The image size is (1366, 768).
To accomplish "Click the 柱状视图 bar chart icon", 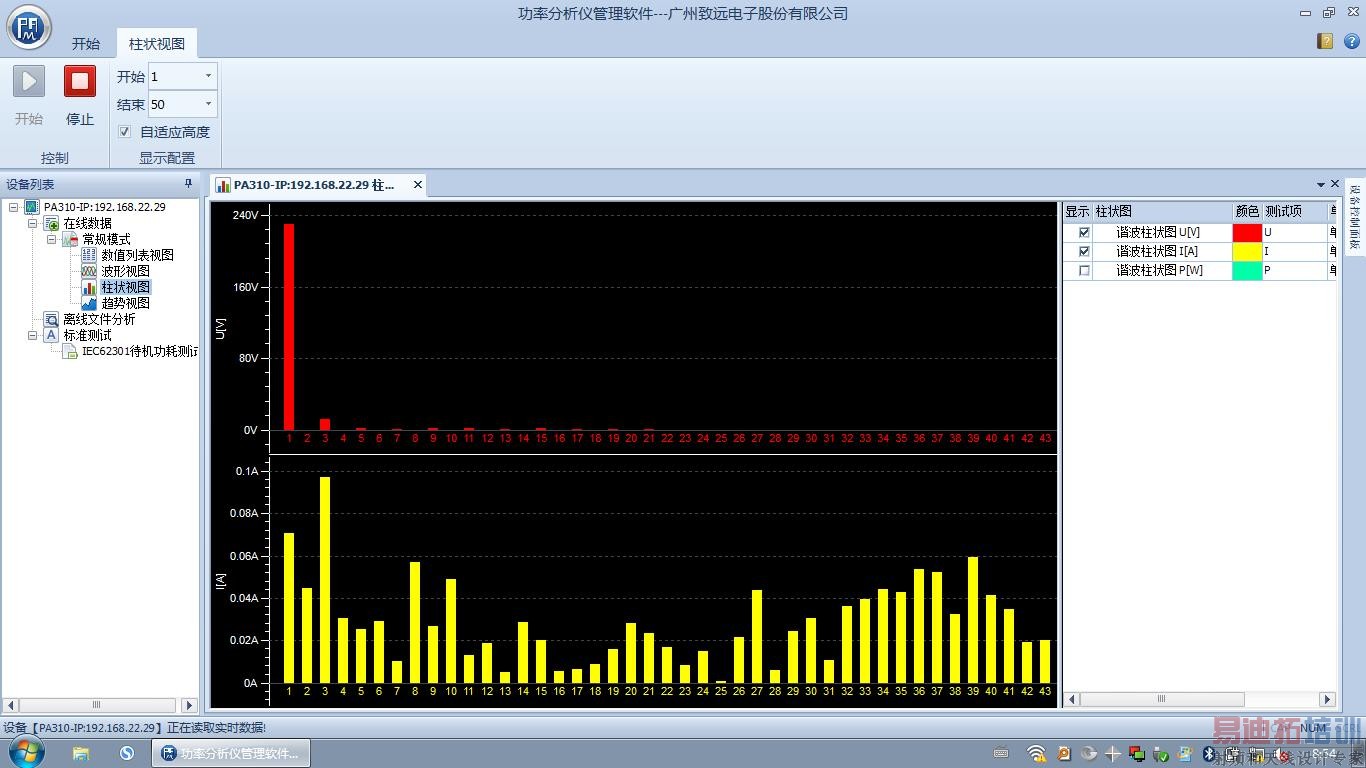I will pyautogui.click(x=89, y=287).
